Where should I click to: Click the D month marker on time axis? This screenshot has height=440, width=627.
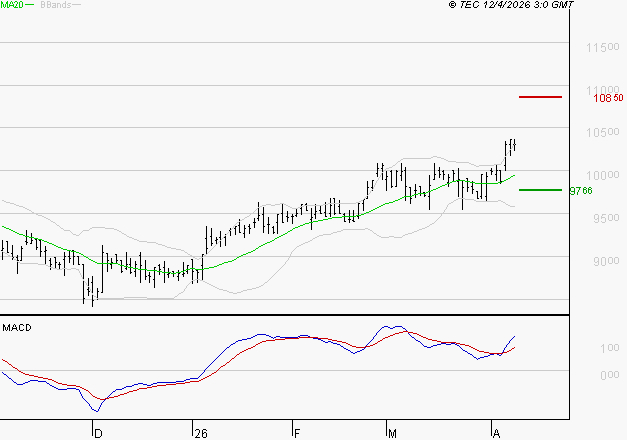click(x=97, y=433)
